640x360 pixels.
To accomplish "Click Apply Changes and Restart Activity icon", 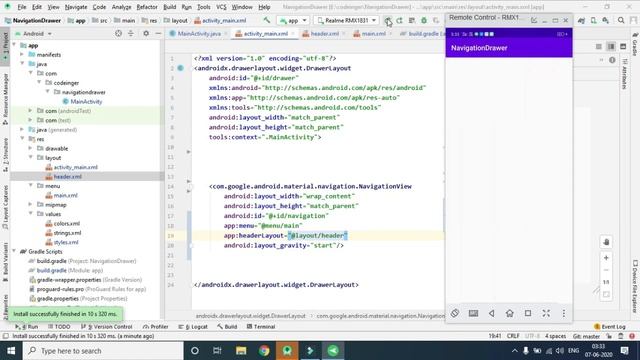I will (x=399, y=20).
